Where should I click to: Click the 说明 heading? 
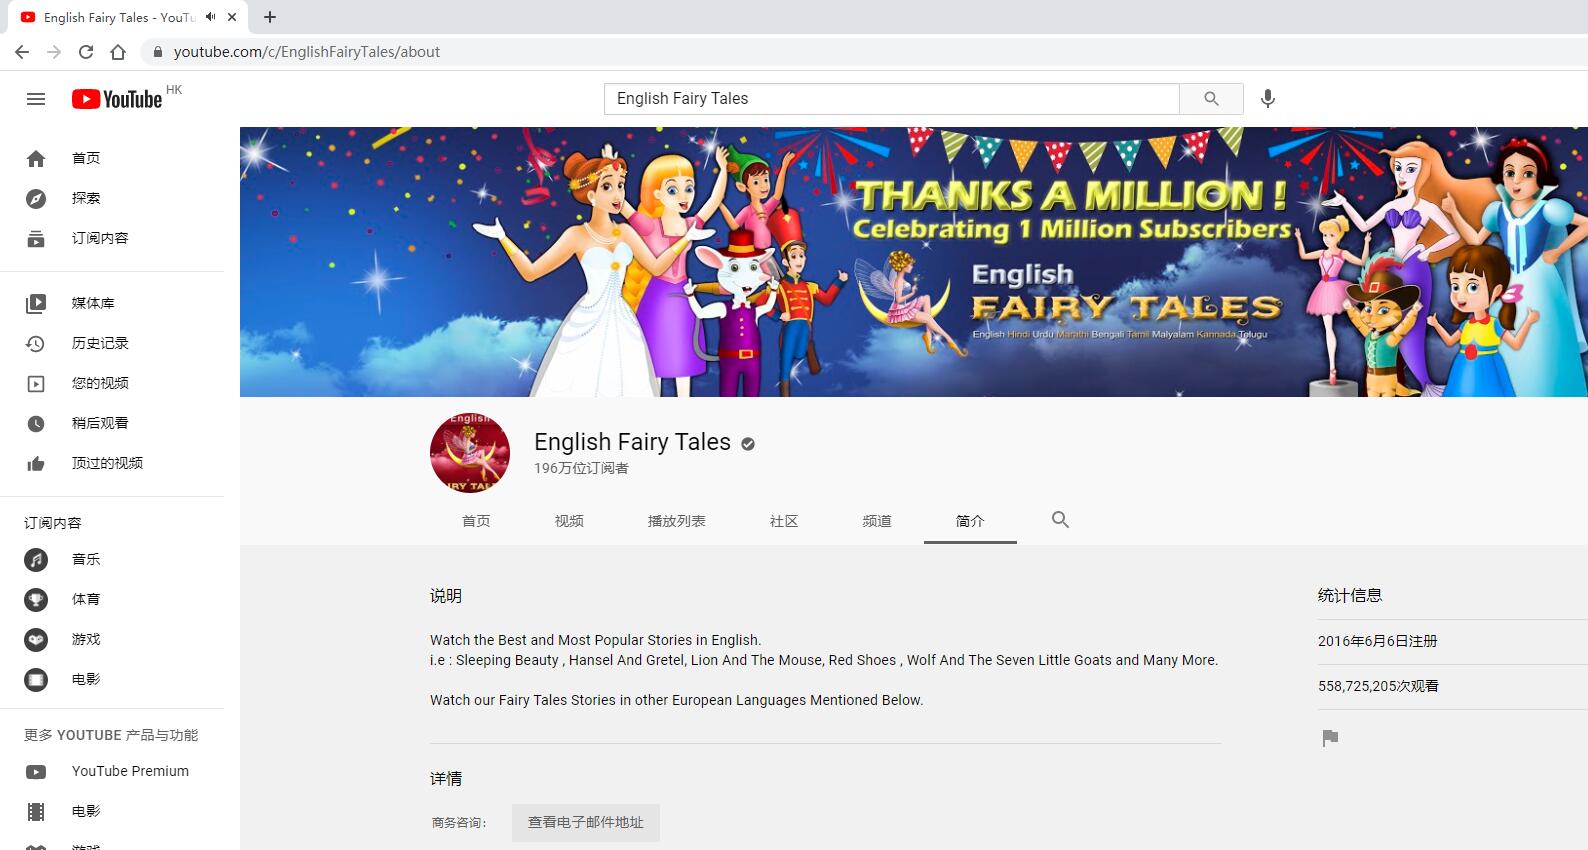point(446,596)
